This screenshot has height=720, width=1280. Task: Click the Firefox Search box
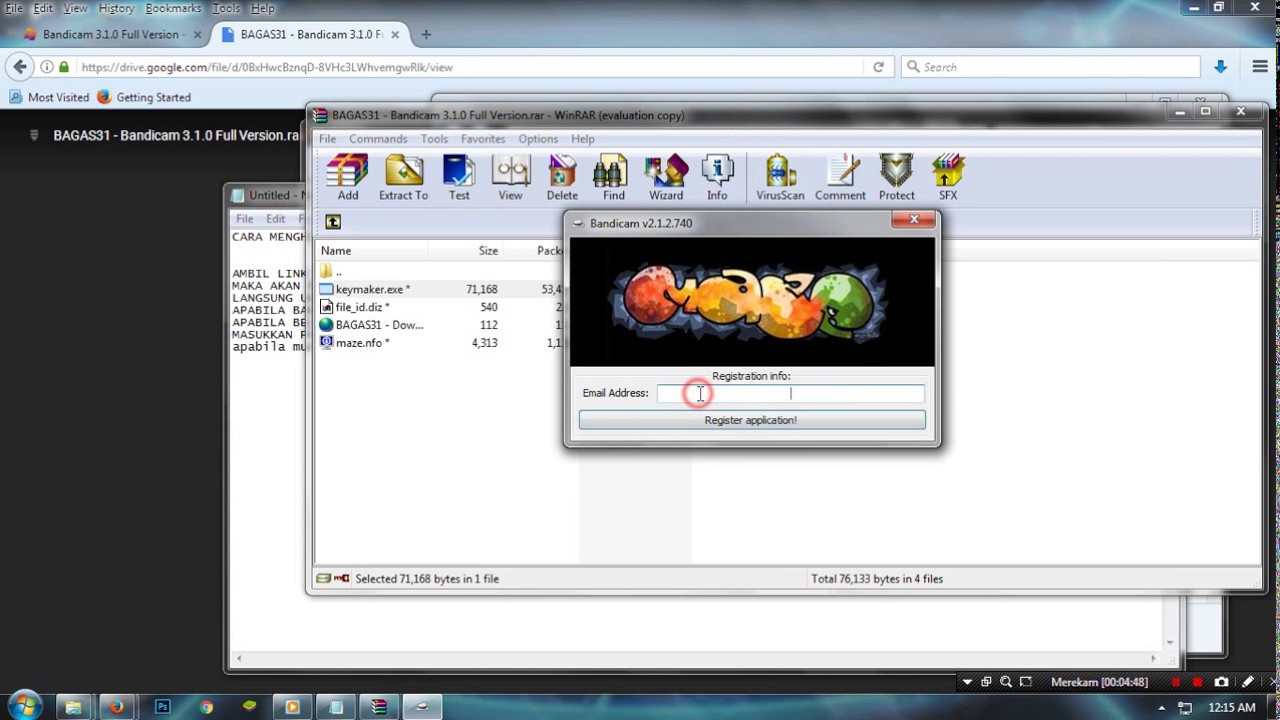point(1050,67)
